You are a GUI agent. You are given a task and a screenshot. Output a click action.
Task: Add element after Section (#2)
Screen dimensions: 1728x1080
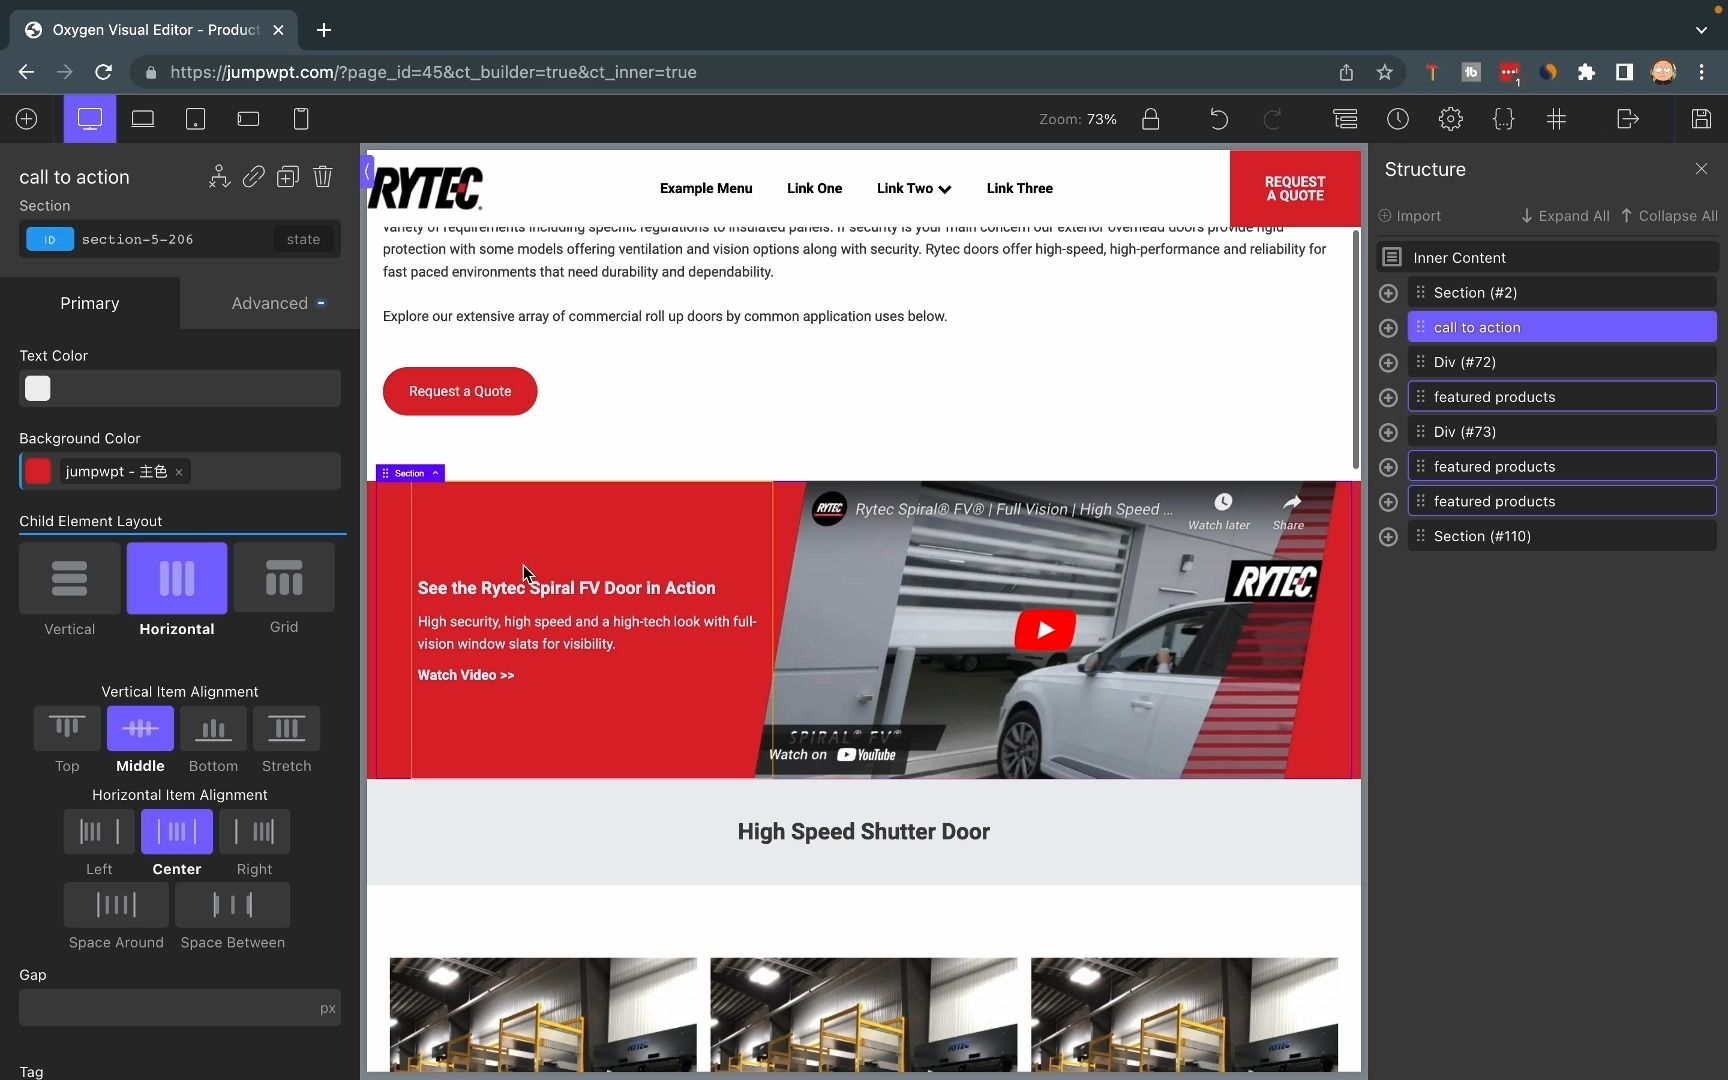pyautogui.click(x=1388, y=293)
